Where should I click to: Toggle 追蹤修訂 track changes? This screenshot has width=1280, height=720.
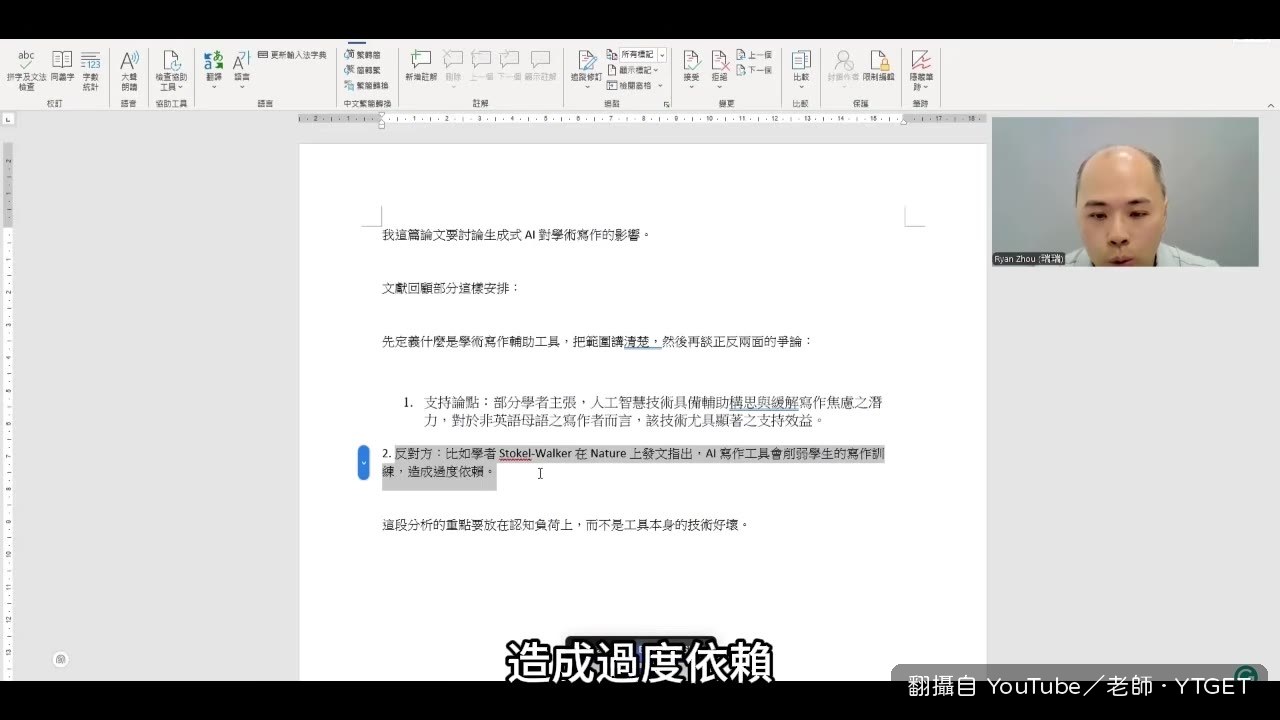pyautogui.click(x=586, y=70)
